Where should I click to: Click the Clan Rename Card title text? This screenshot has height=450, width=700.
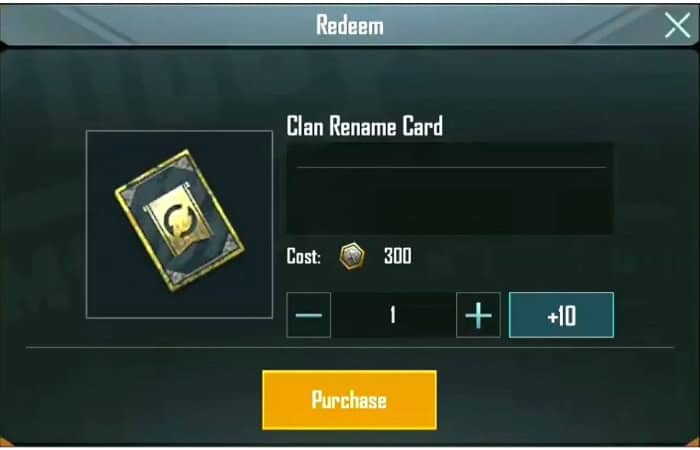(x=364, y=127)
